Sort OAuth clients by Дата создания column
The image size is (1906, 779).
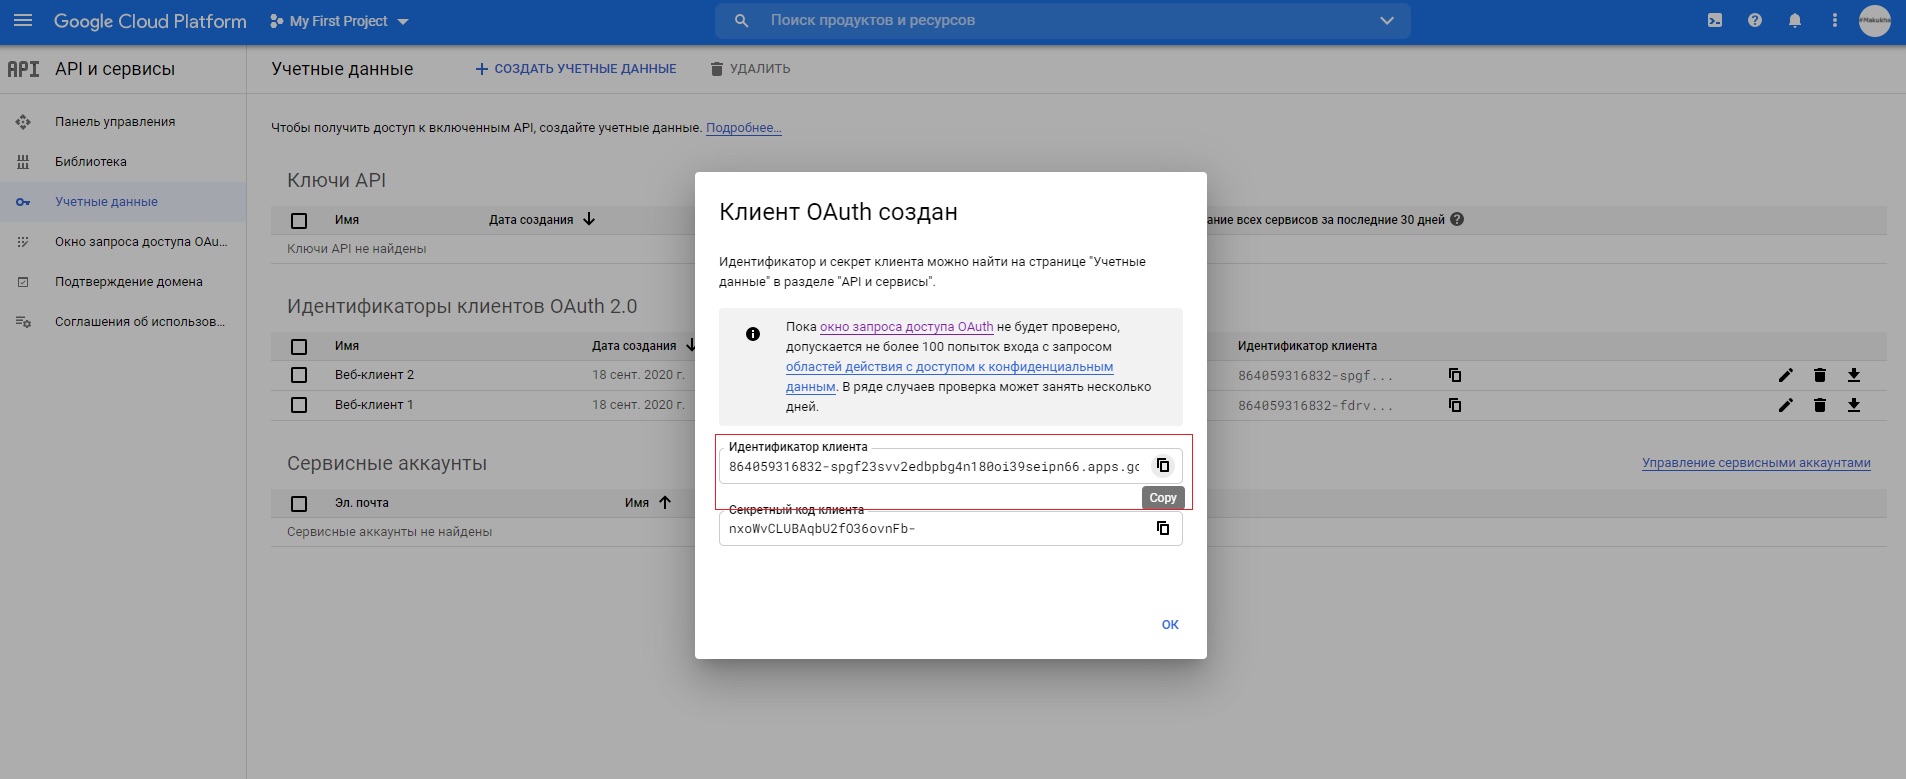(634, 346)
